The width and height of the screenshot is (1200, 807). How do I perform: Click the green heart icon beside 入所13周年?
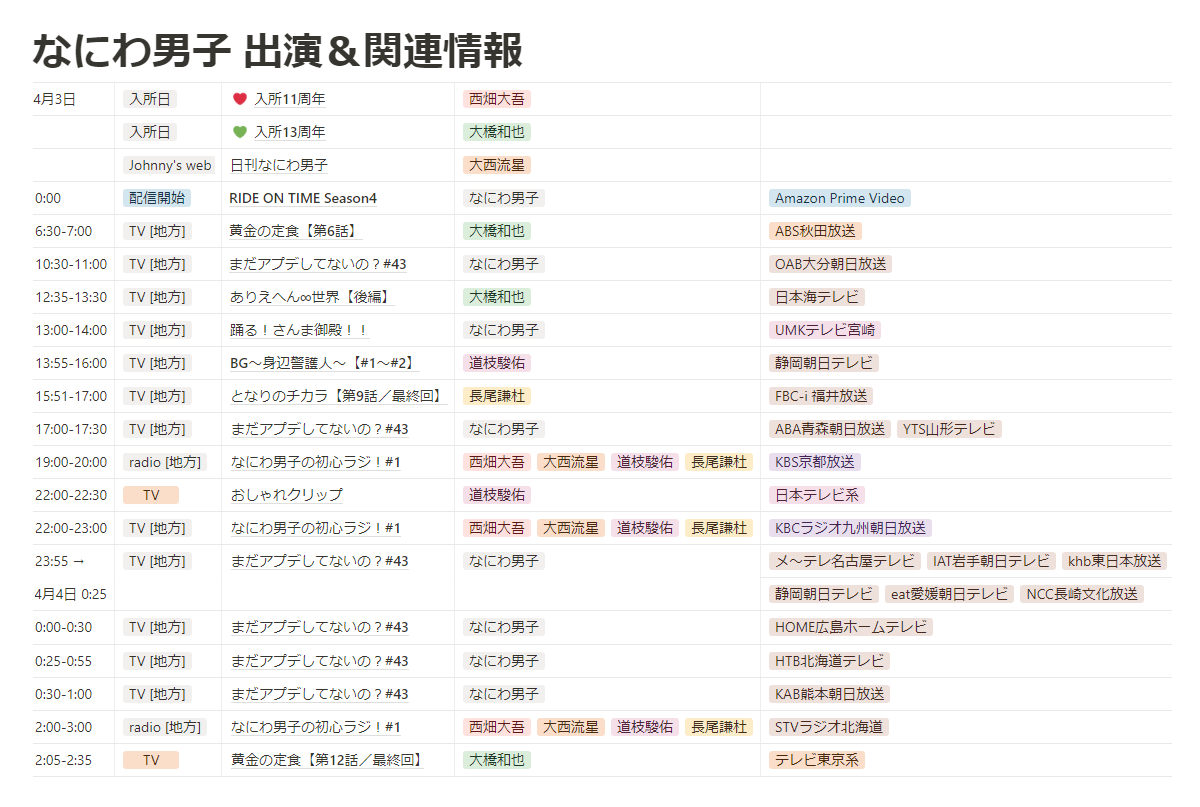pos(239,132)
